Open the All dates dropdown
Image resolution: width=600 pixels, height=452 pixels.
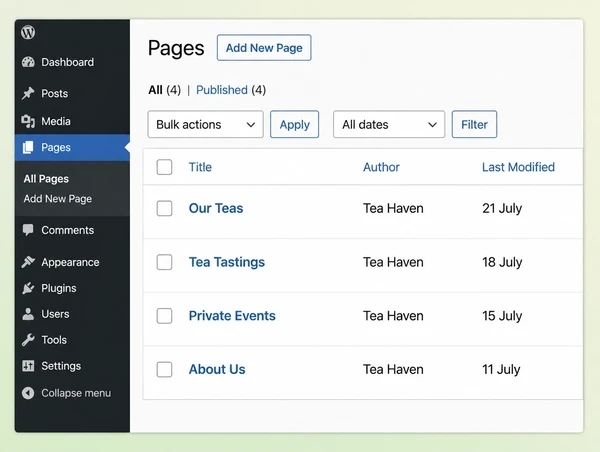[x=389, y=124]
